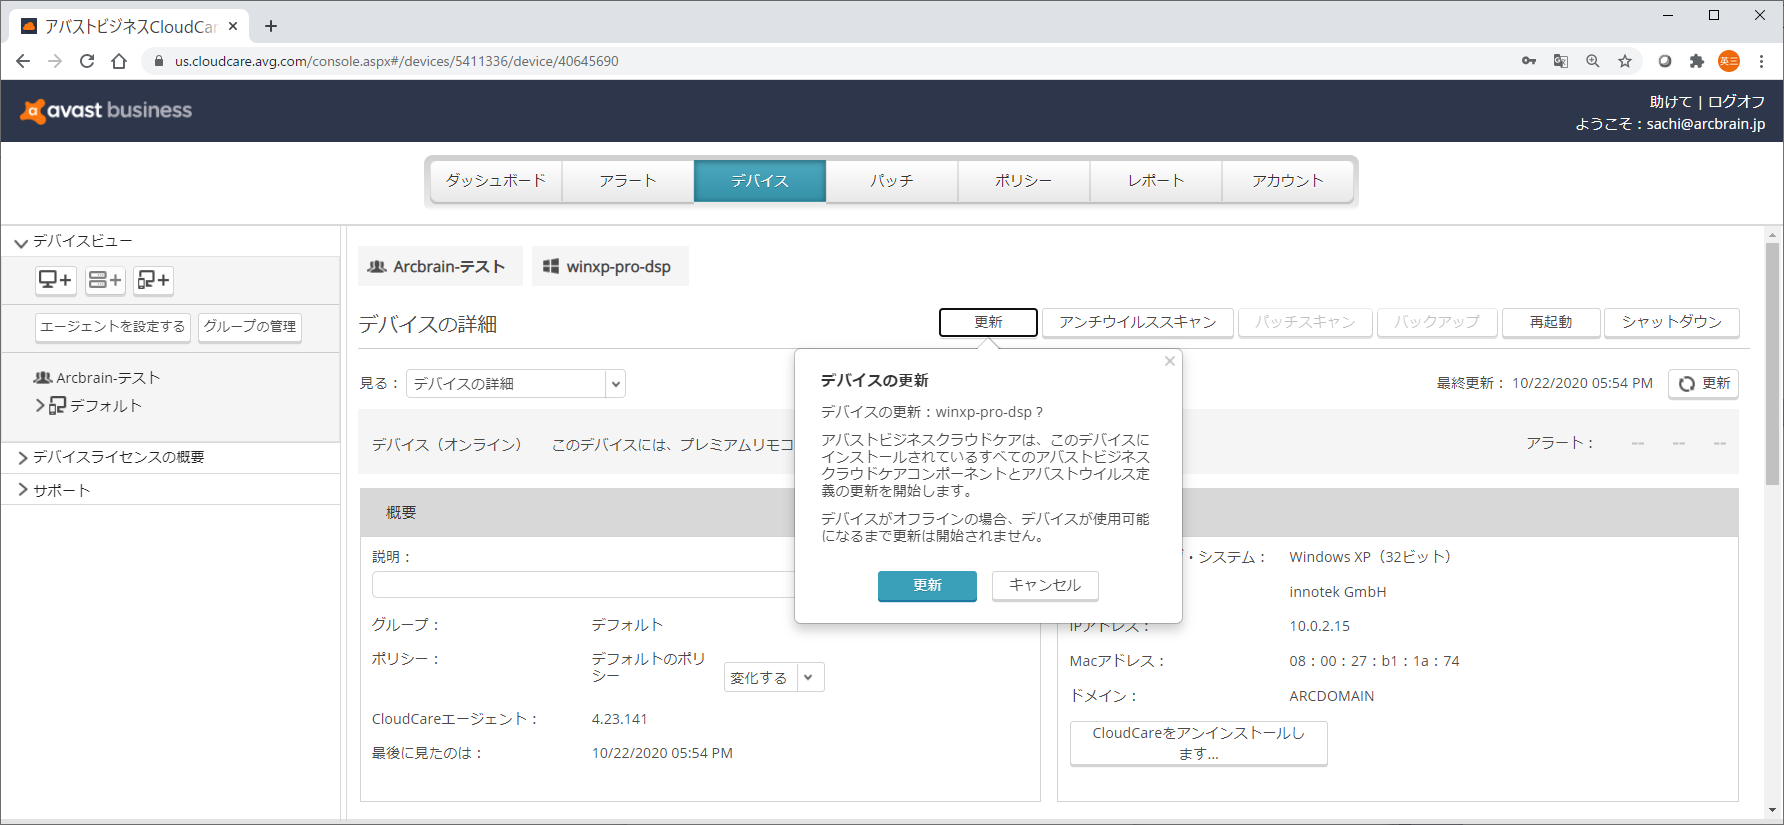Click the 助けて help link
The width and height of the screenshot is (1784, 825).
1670,102
